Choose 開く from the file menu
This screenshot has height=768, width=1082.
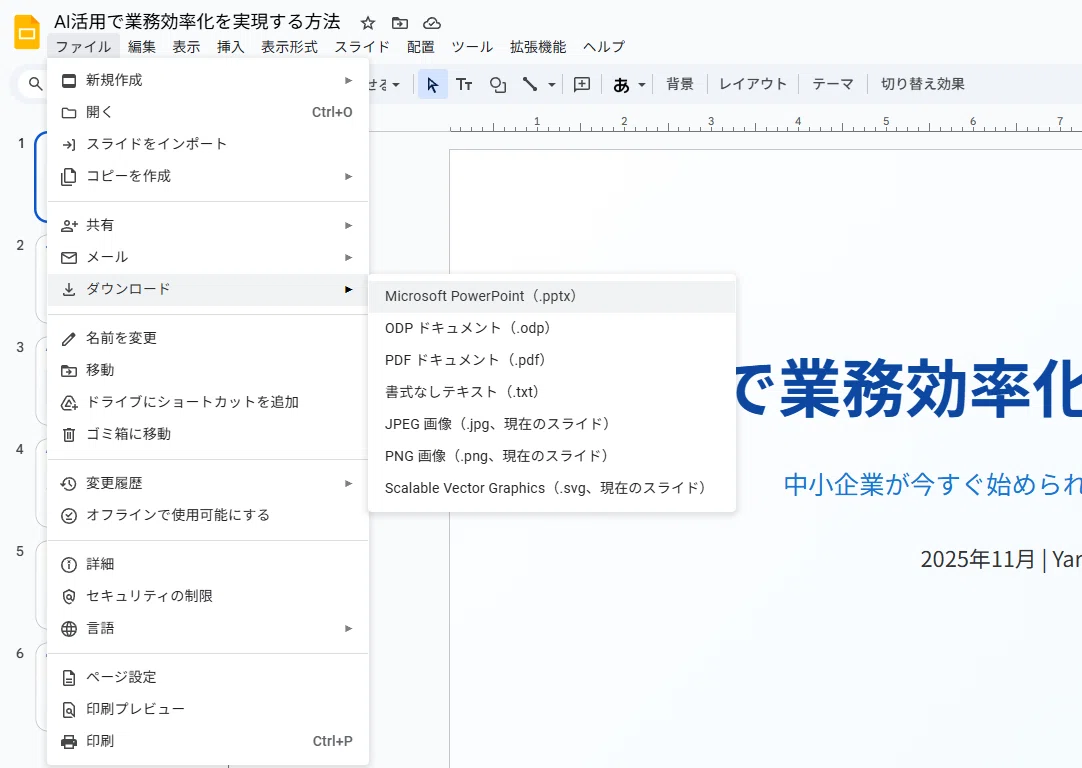click(208, 112)
